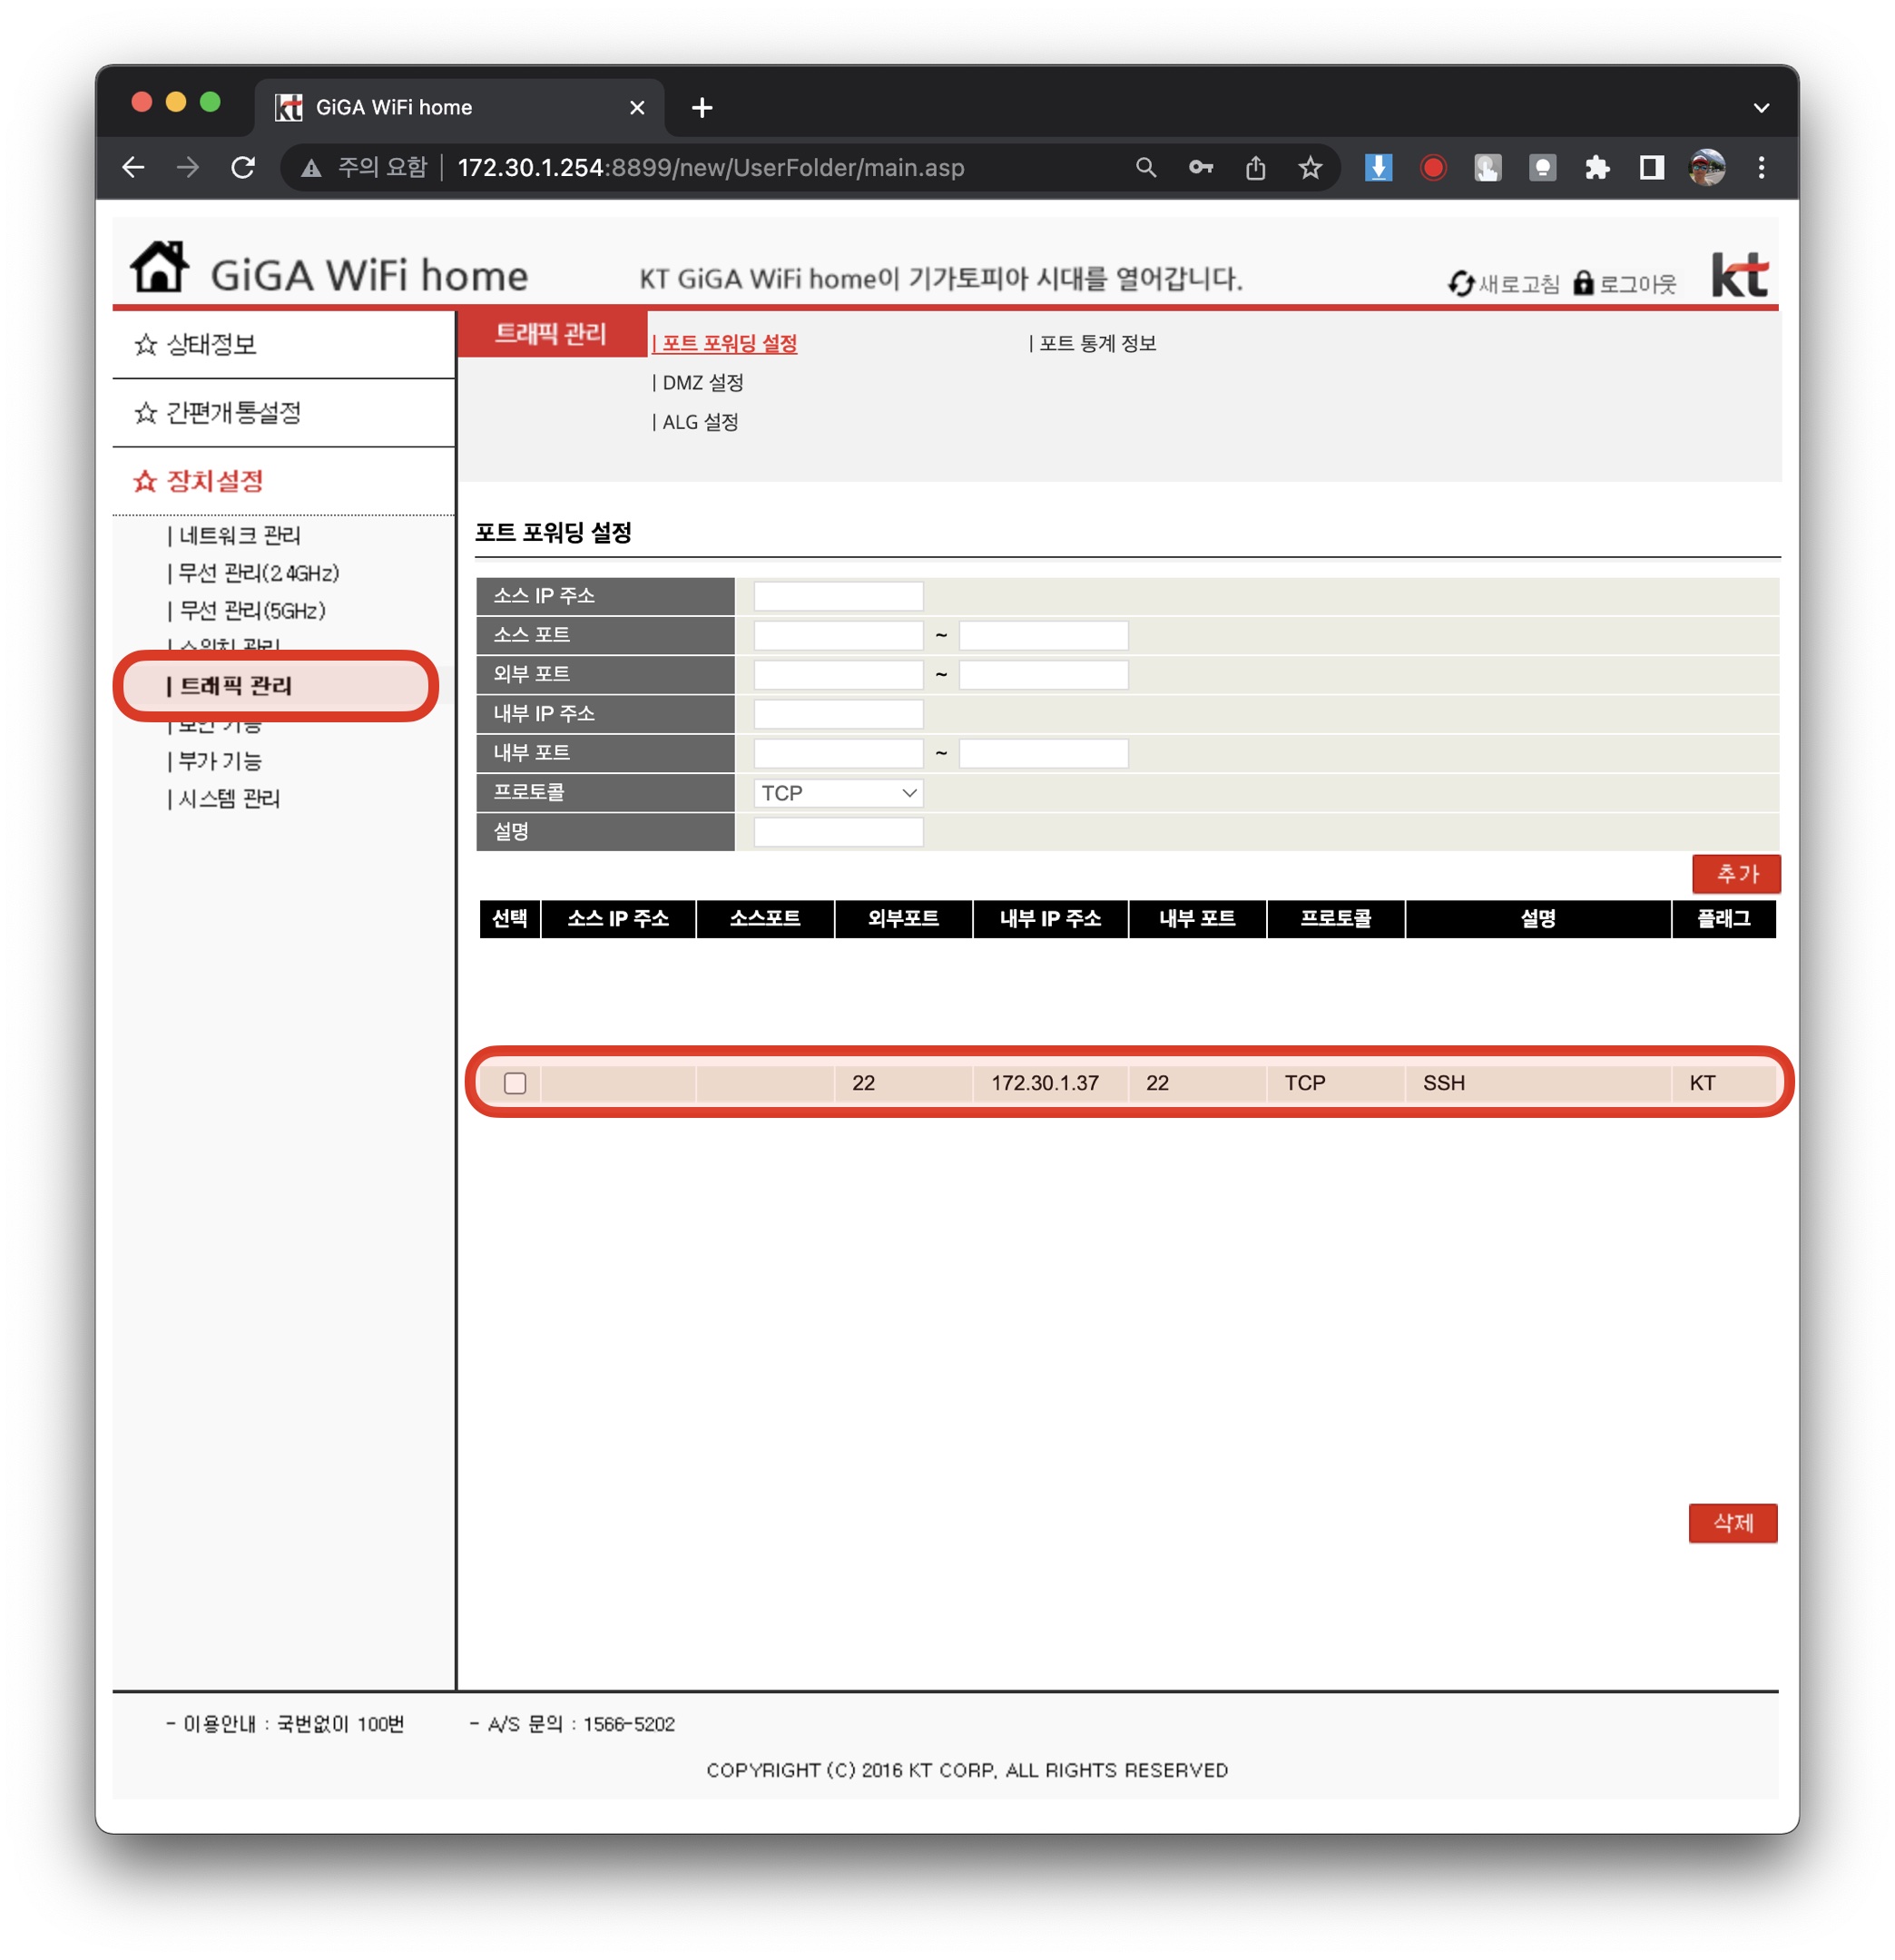This screenshot has height=1960, width=1895.
Task: Click the share page icon in address bar
Action: (x=1255, y=168)
